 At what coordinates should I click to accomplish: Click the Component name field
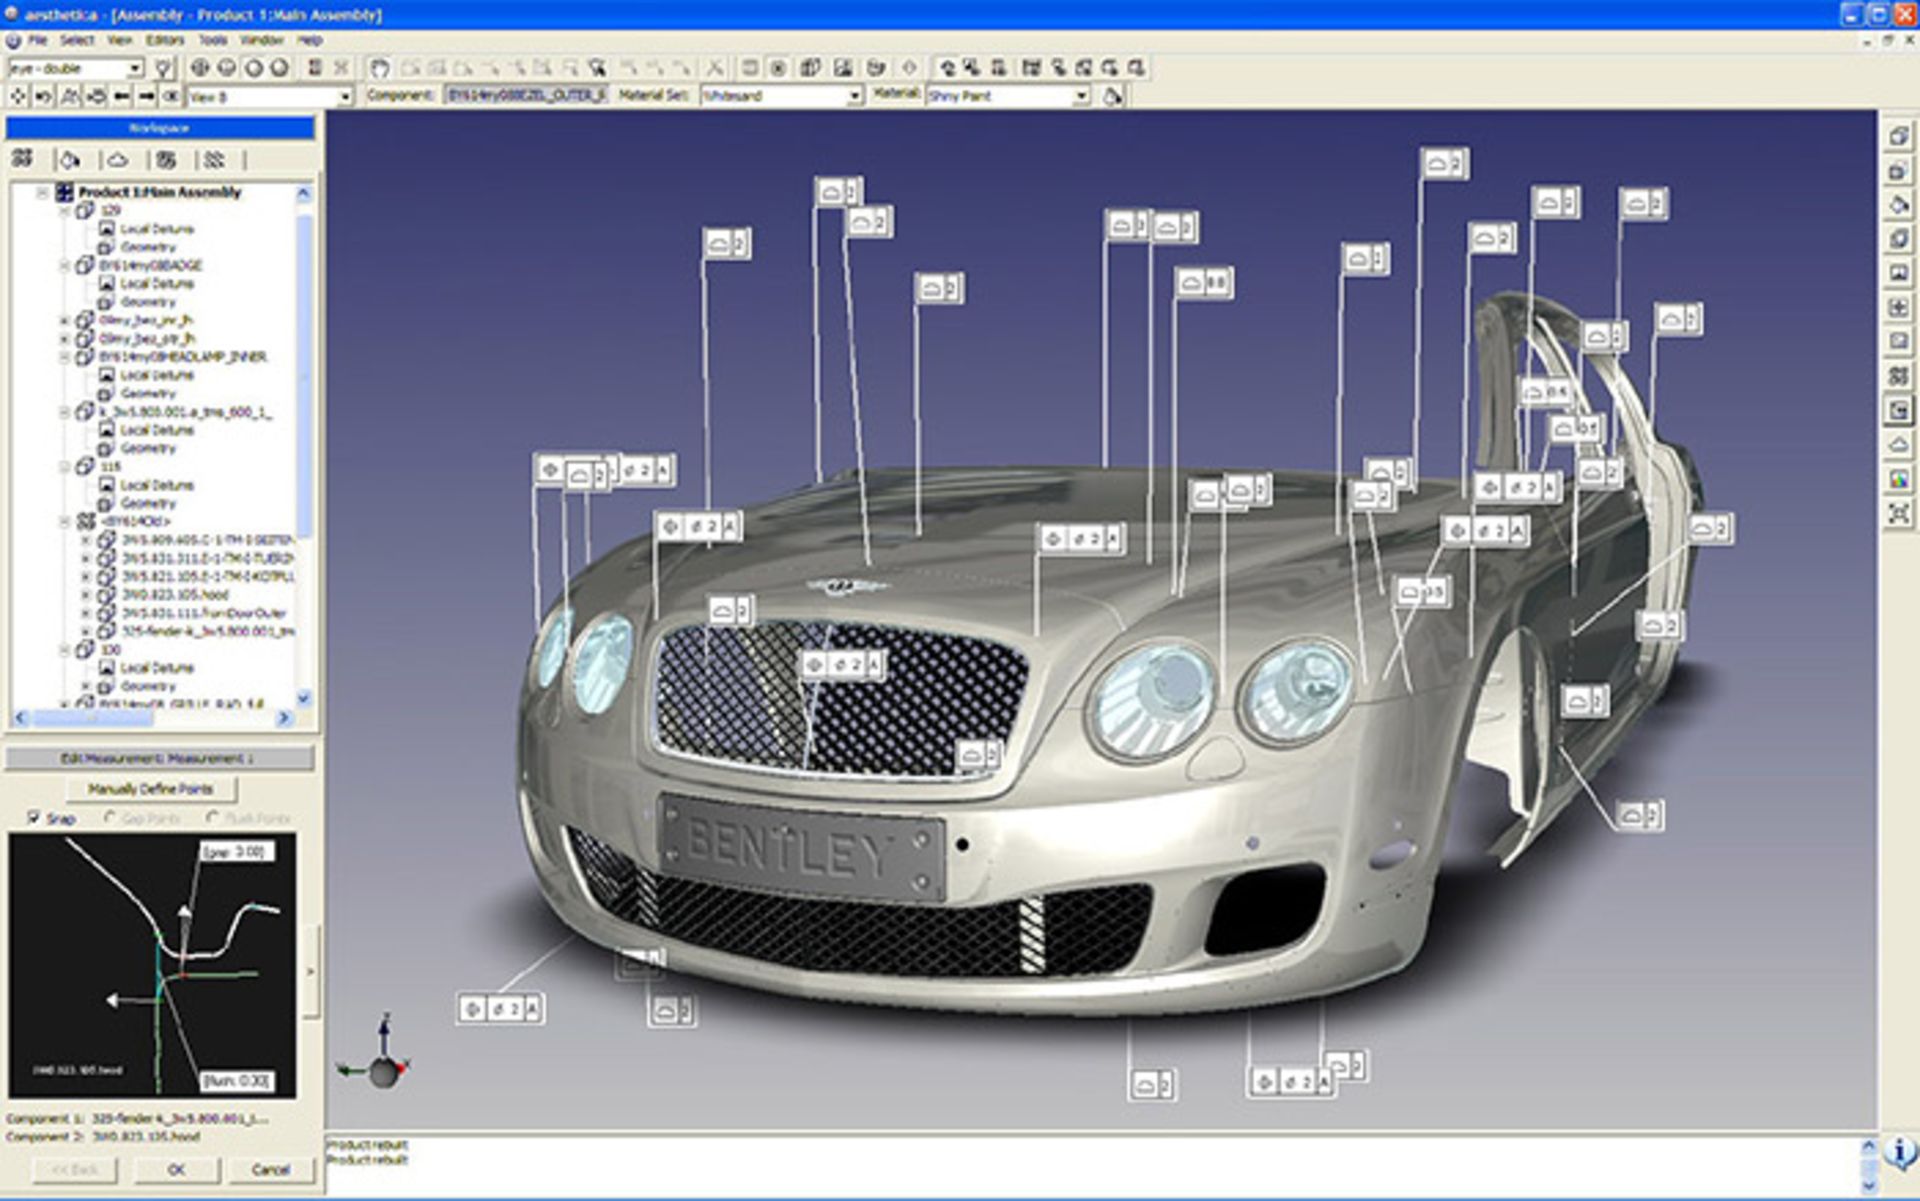[x=526, y=95]
